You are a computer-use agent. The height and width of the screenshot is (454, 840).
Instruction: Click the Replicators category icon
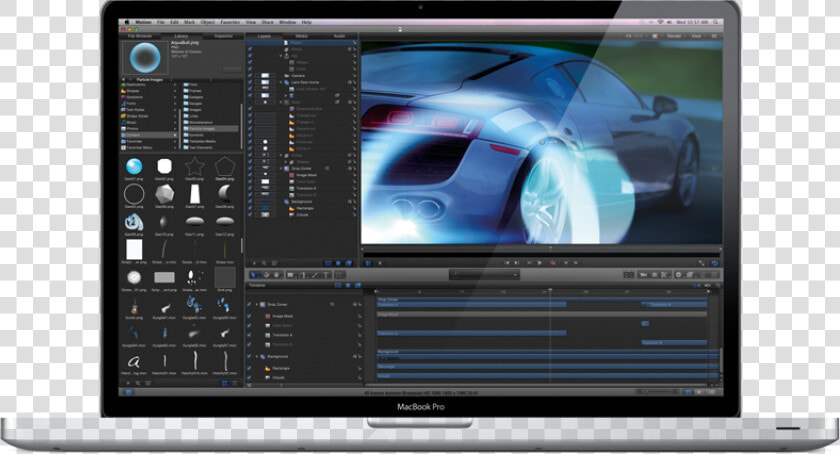pos(123,85)
